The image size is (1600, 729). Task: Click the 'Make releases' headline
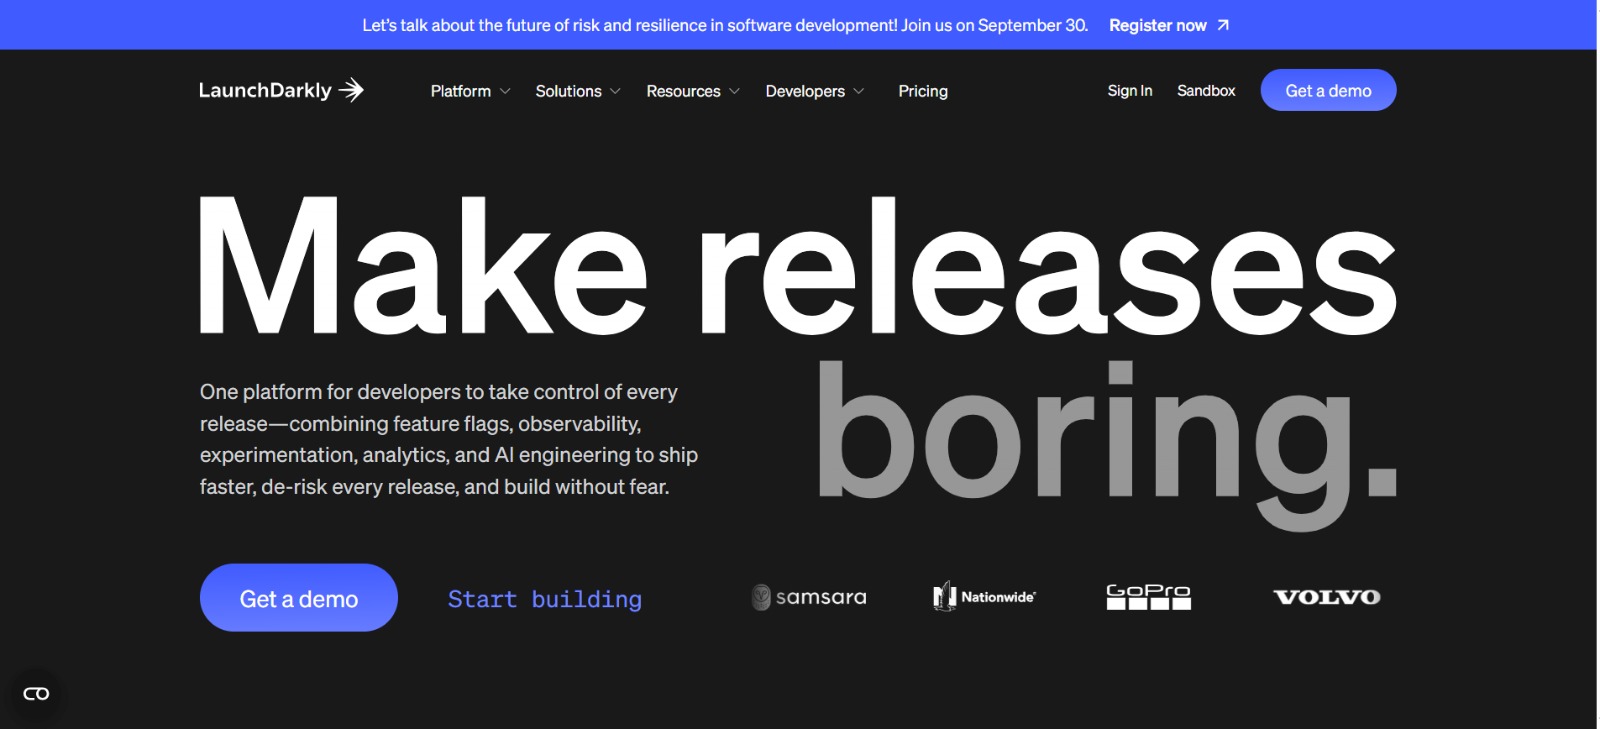797,265
